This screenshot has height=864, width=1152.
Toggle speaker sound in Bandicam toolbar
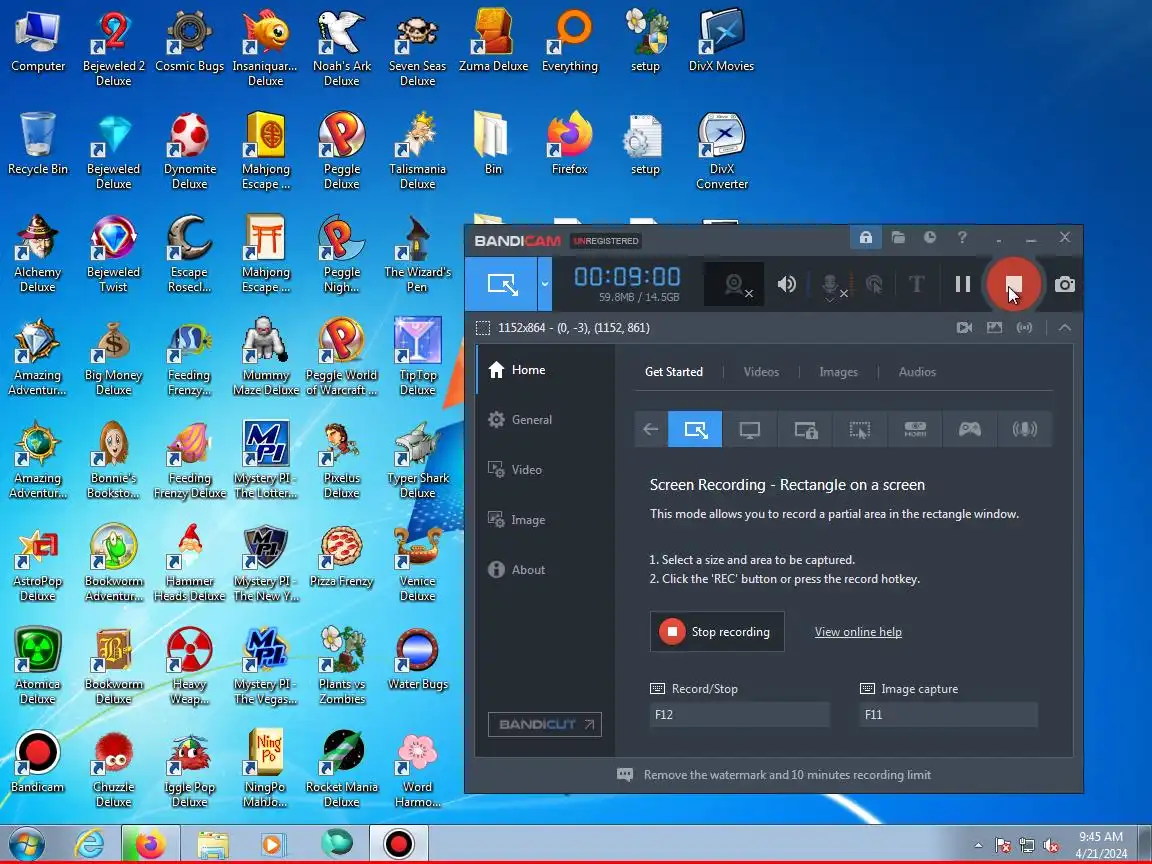pos(787,284)
